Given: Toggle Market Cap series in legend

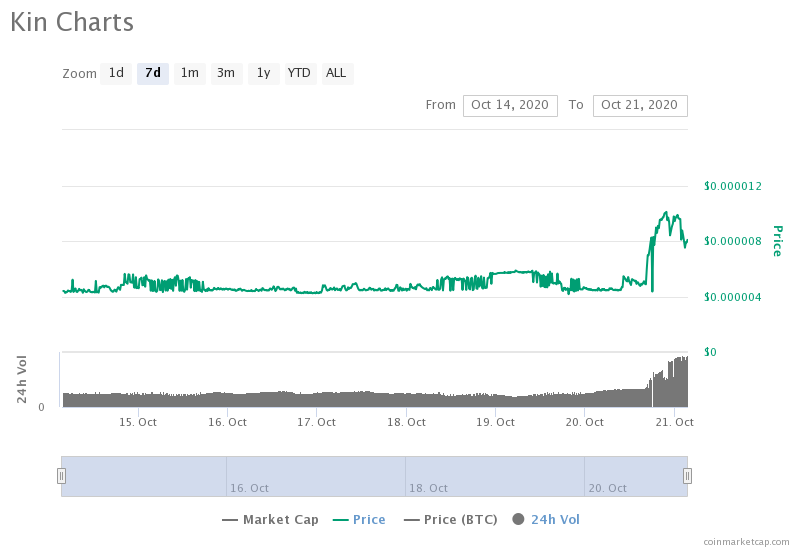Looking at the screenshot, I should coord(270,520).
